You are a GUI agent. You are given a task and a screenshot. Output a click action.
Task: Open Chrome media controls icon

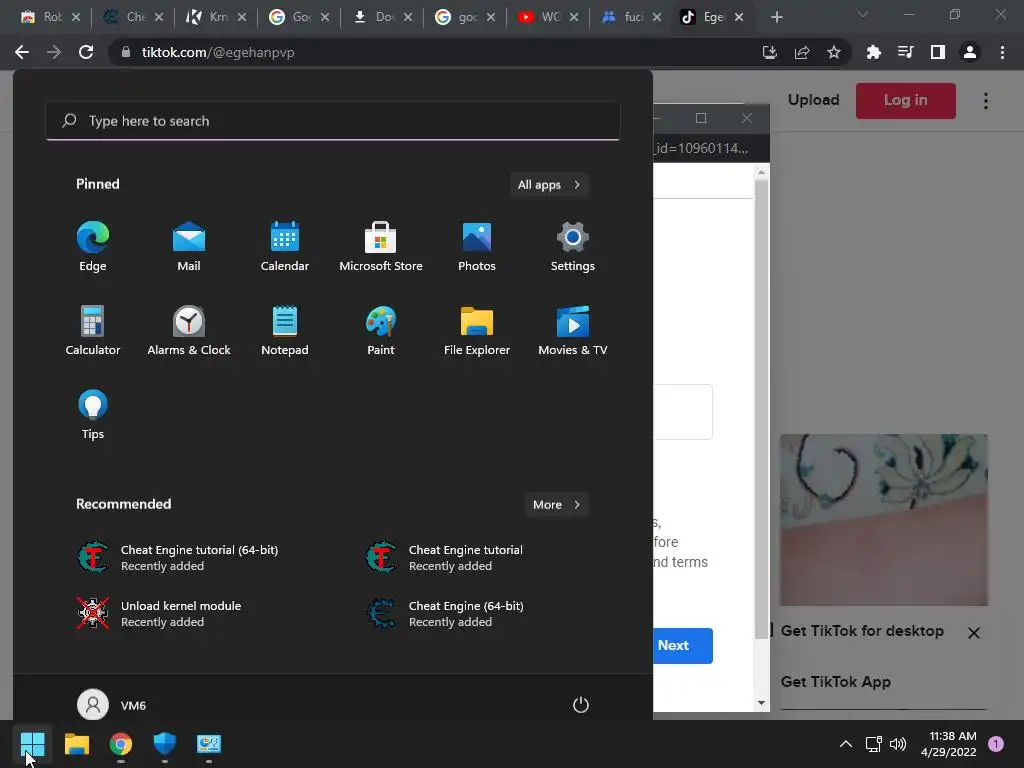(x=905, y=52)
